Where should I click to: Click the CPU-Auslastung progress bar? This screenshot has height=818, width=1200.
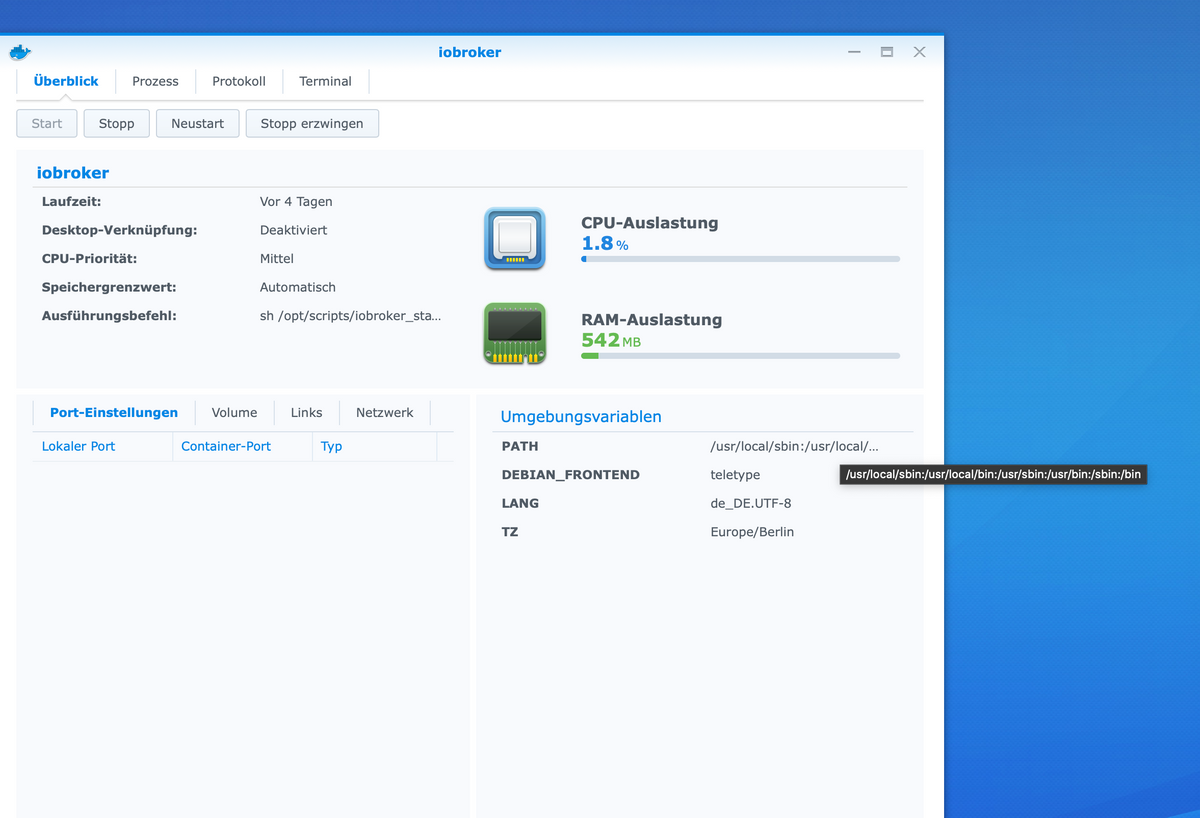pos(740,259)
